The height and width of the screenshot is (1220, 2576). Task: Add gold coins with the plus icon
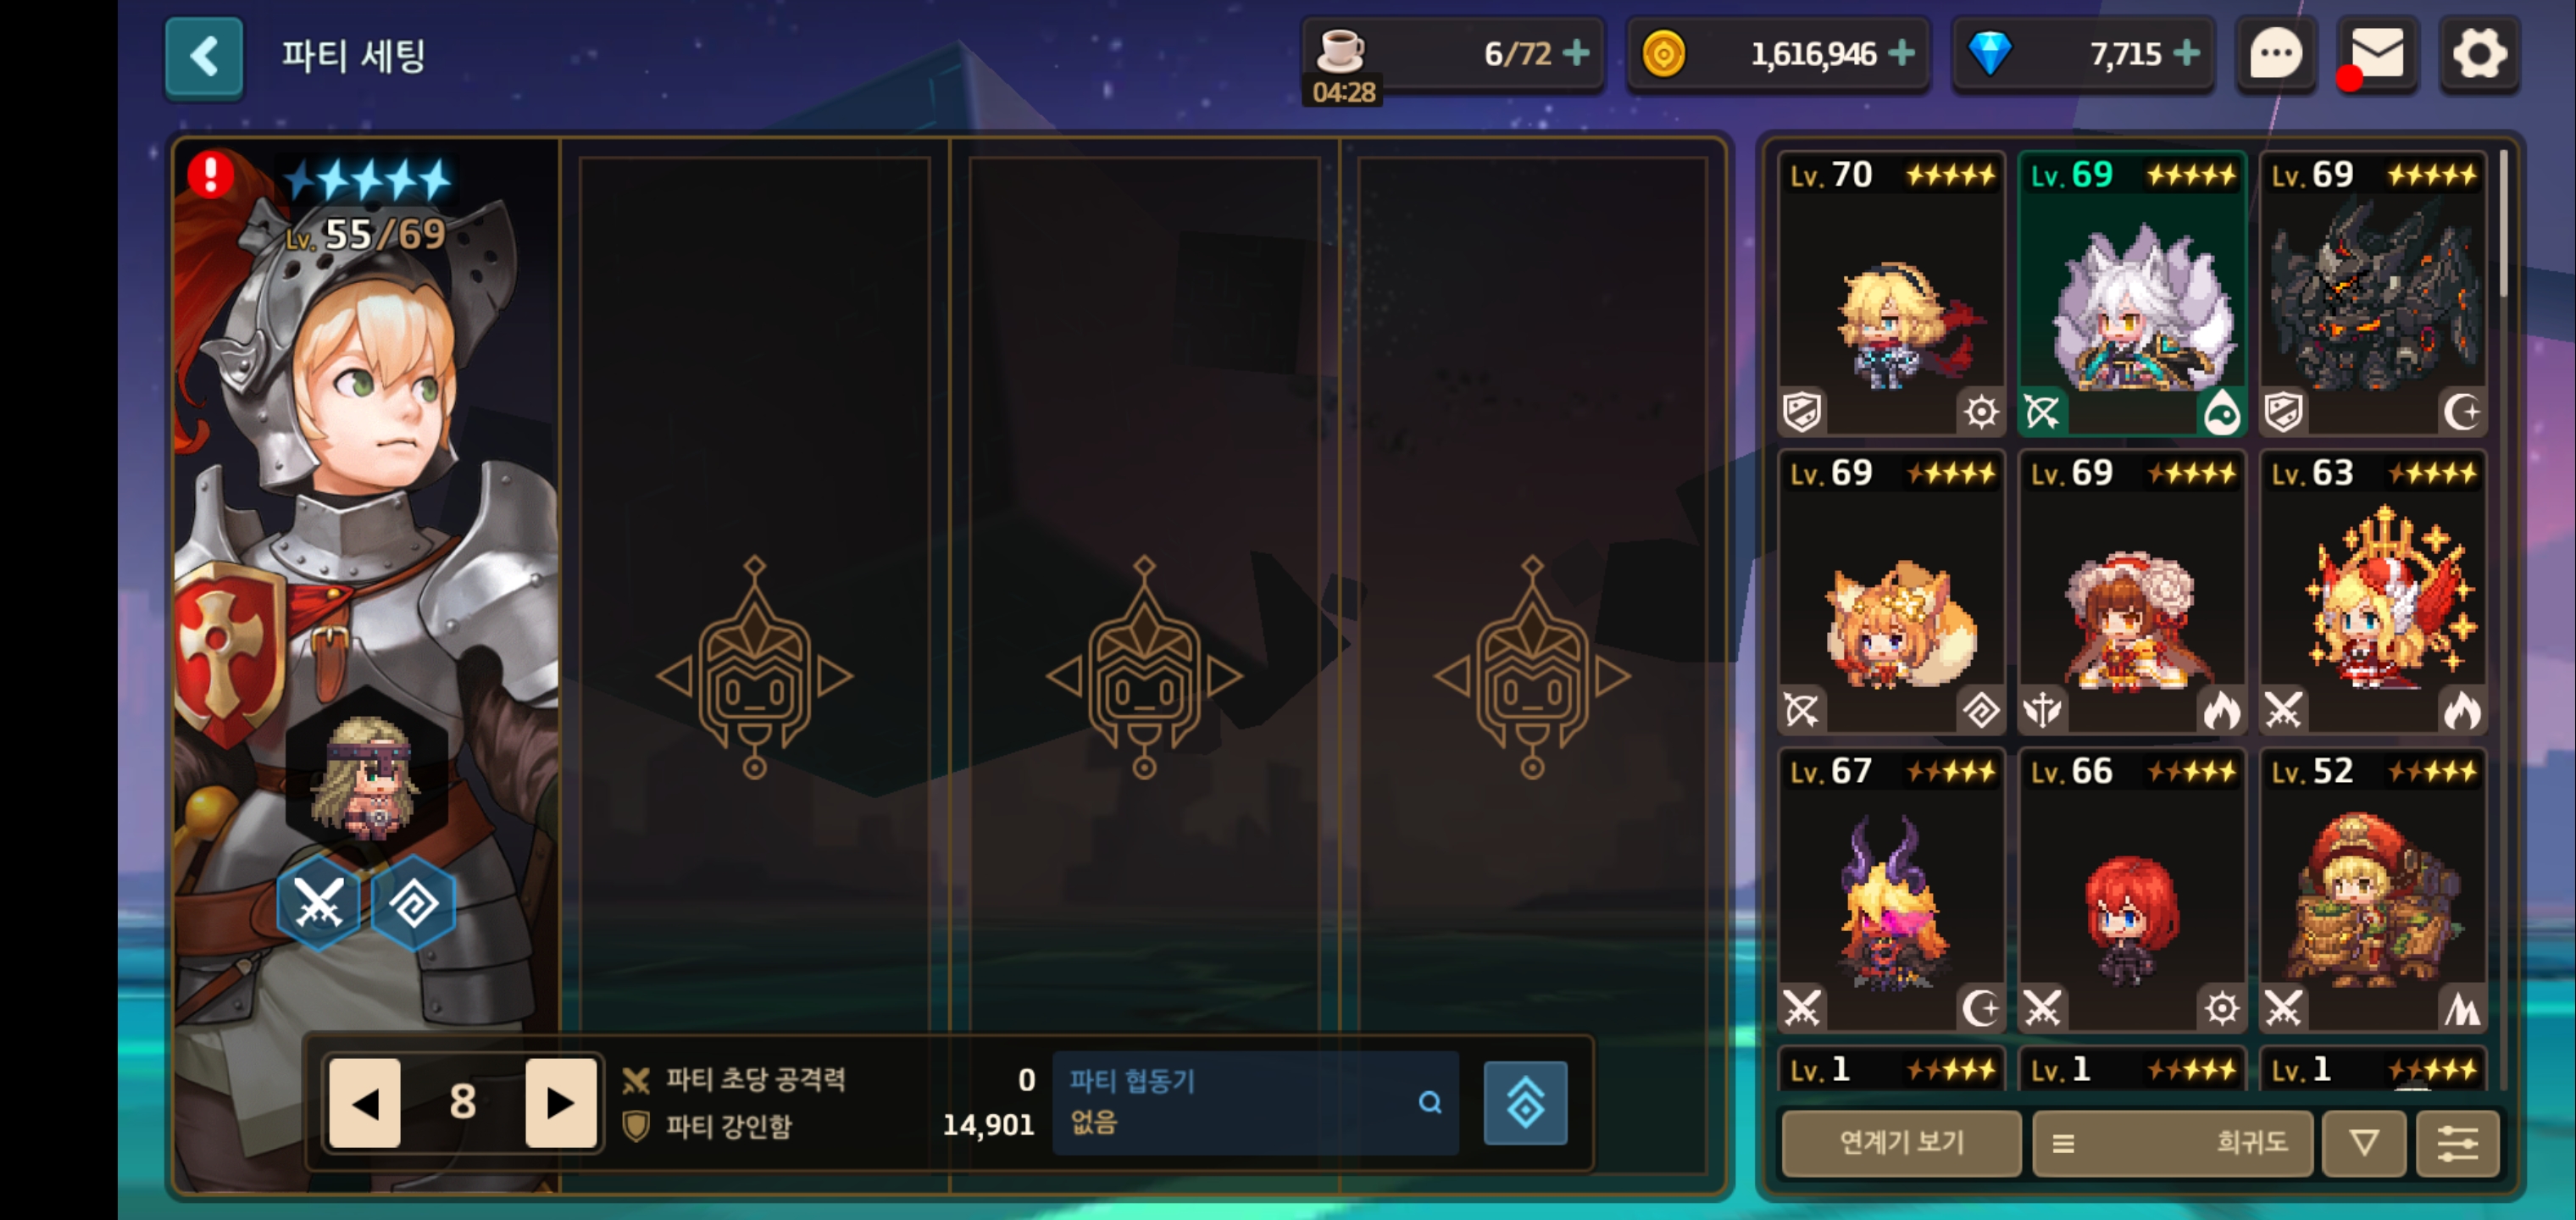point(1901,52)
